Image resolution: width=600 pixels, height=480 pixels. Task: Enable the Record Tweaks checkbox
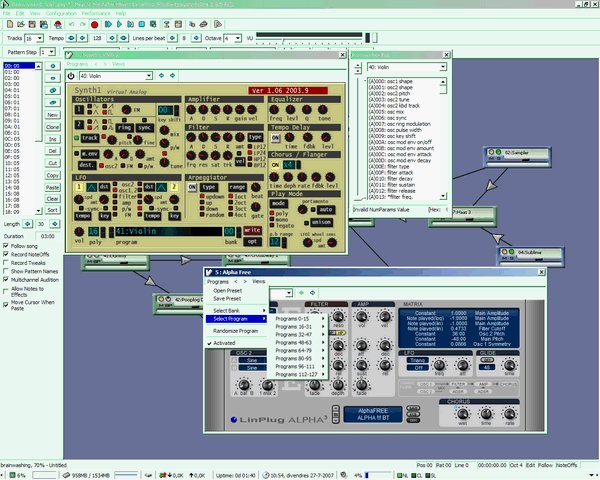pyautogui.click(x=6, y=263)
